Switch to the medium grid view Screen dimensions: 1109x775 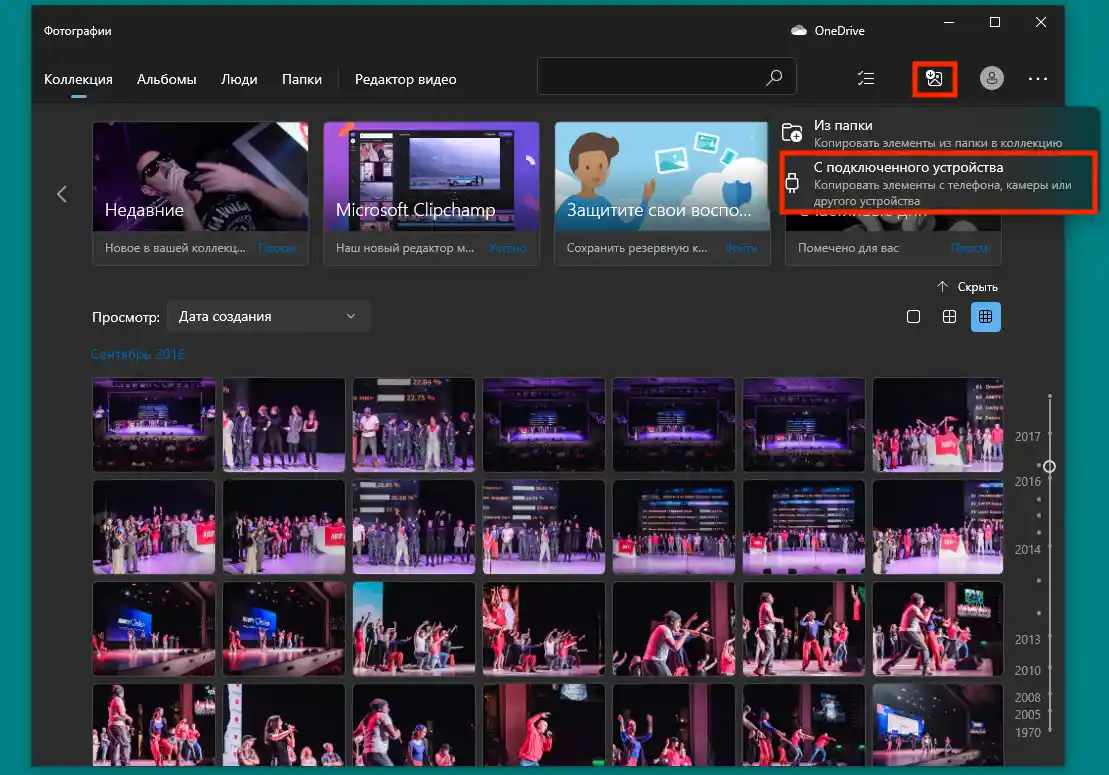(949, 317)
